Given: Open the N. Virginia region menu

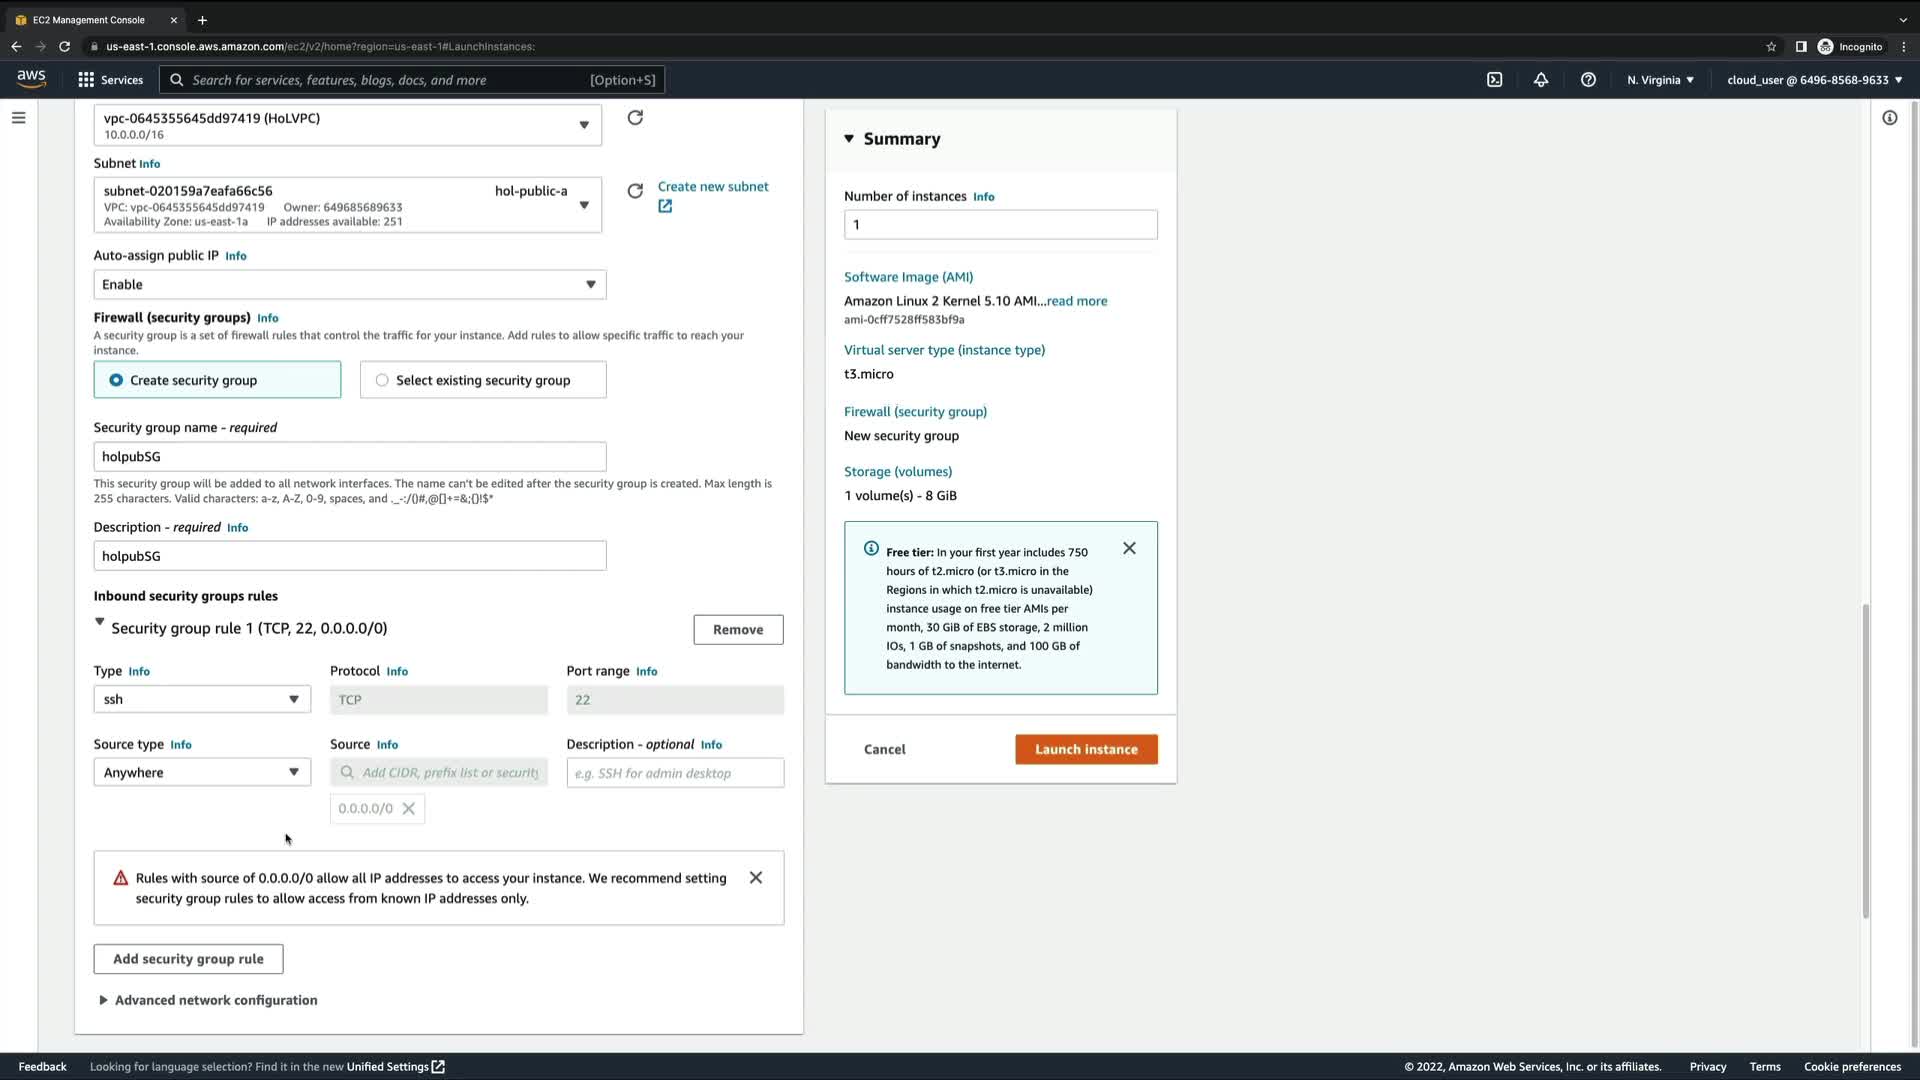Looking at the screenshot, I should pyautogui.click(x=1660, y=80).
